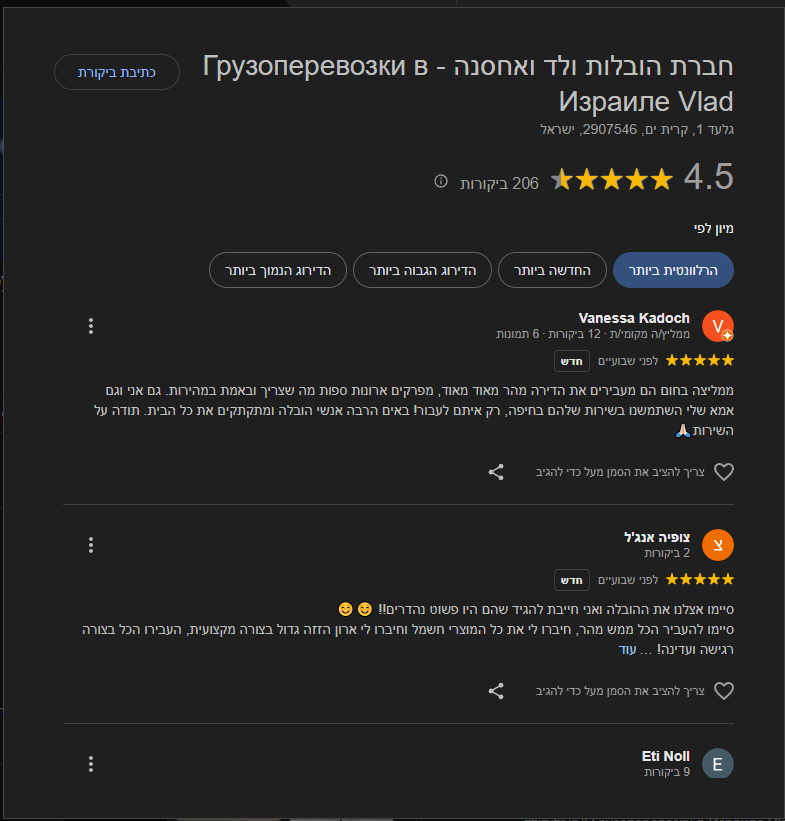Open Vanessa Kadoch's profile avatar
This screenshot has width=785, height=821.
716,326
